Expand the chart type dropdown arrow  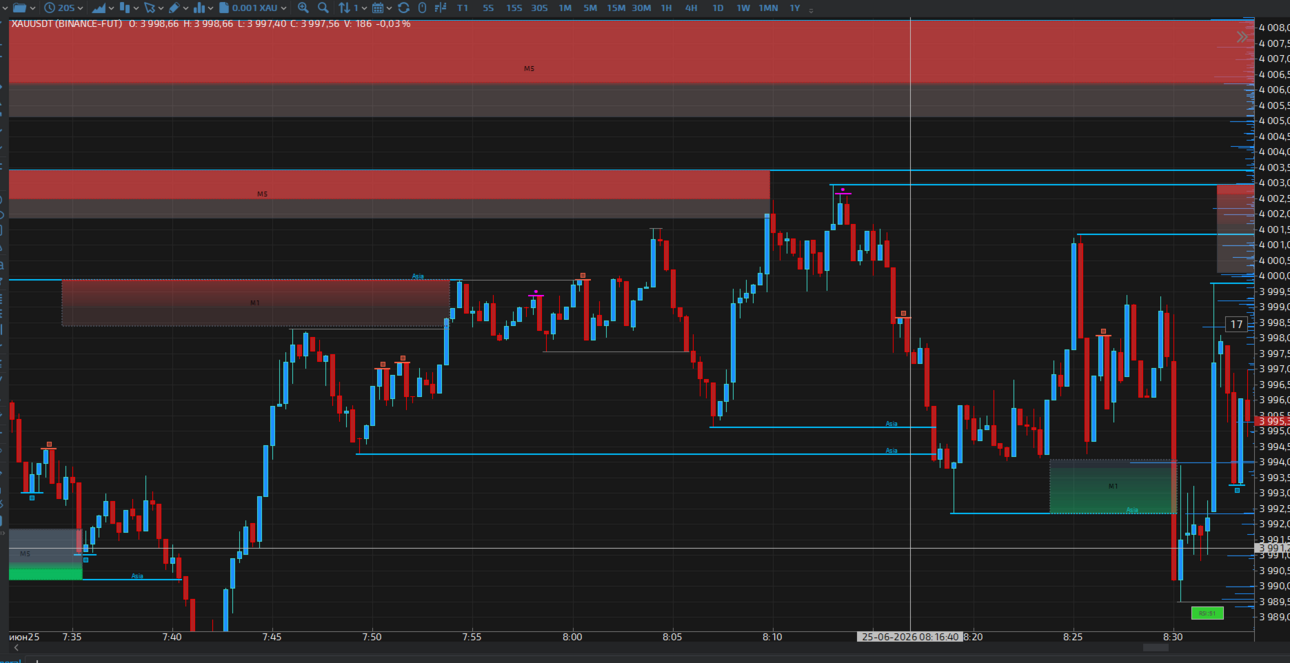pyautogui.click(x=111, y=8)
